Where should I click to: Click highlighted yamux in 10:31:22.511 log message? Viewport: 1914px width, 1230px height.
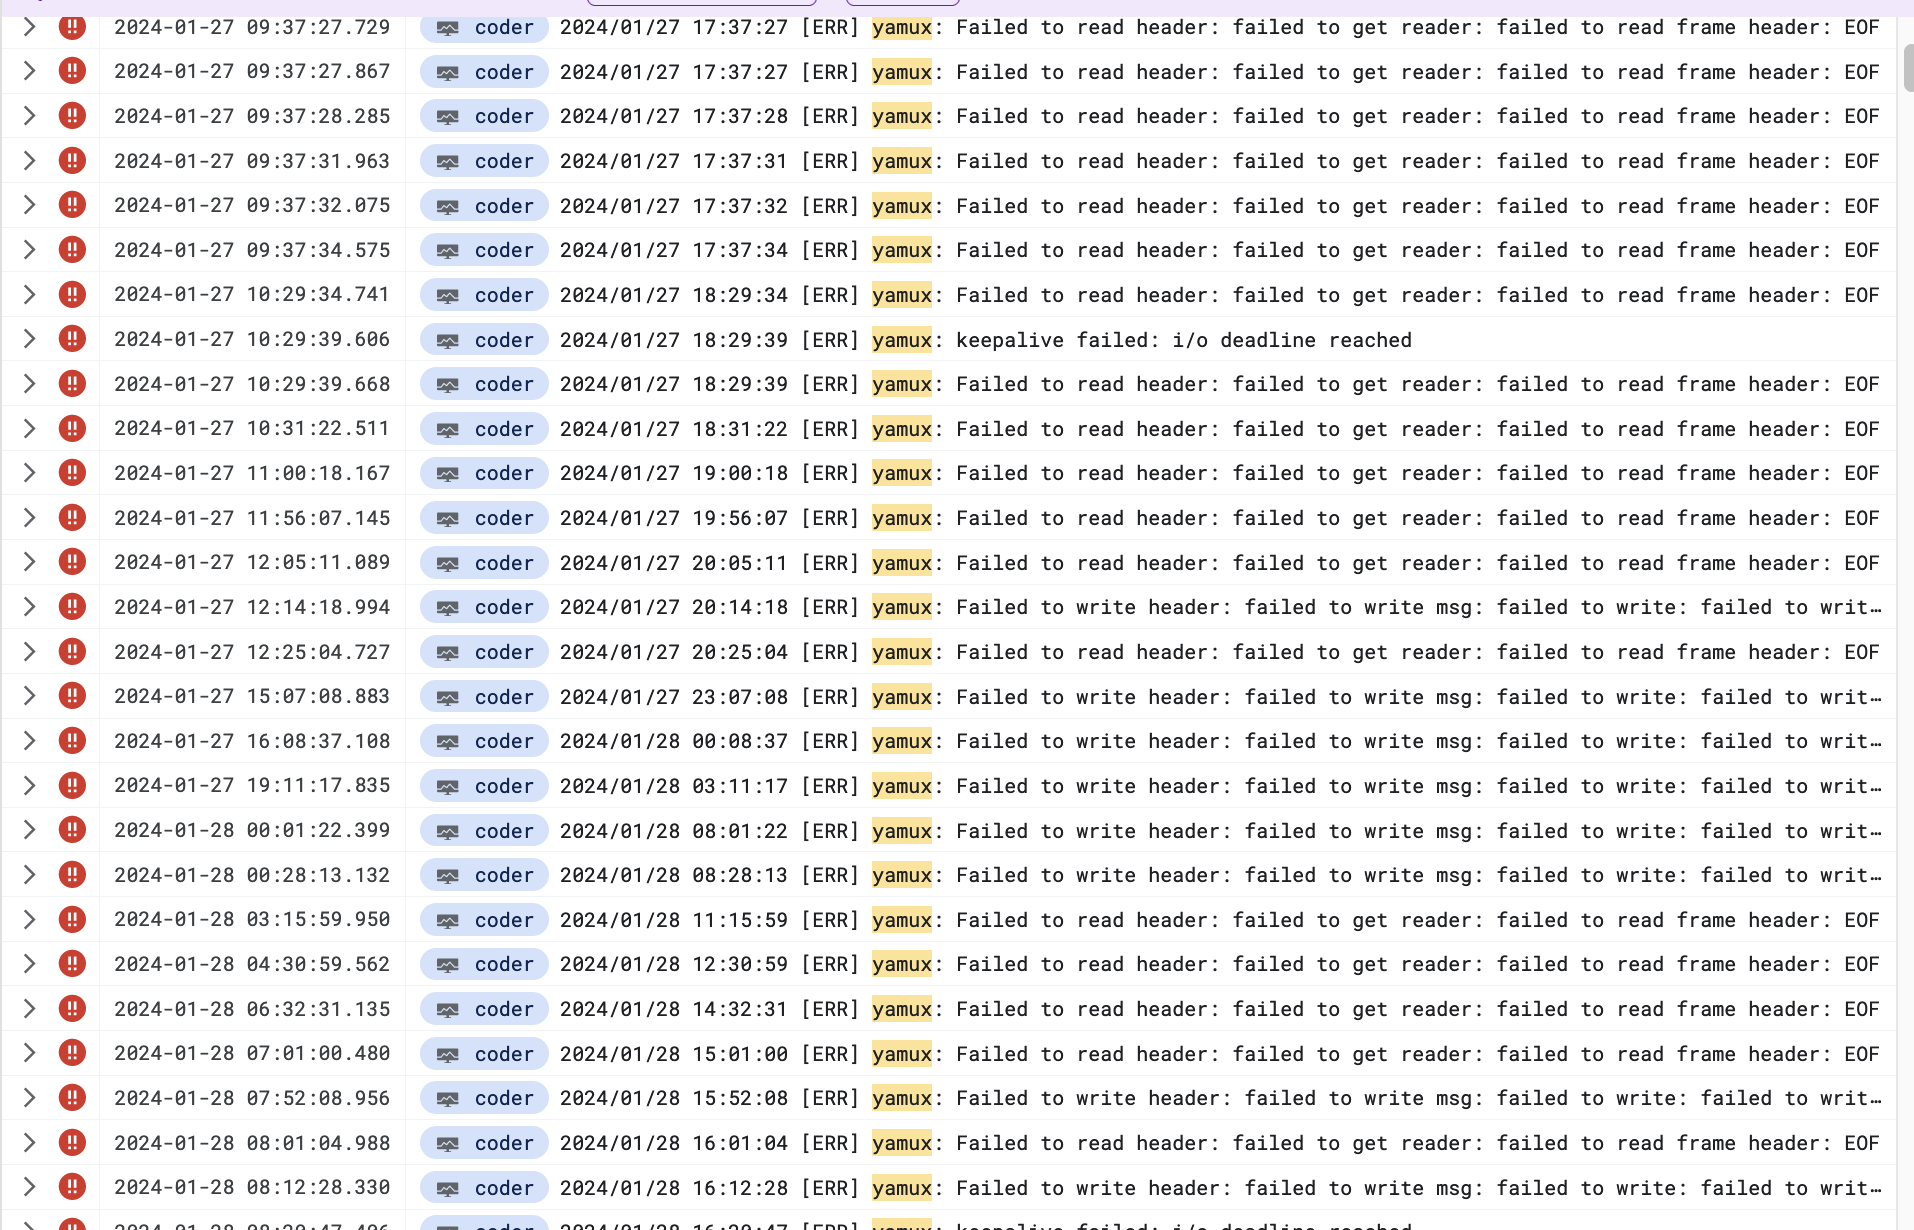pos(901,429)
